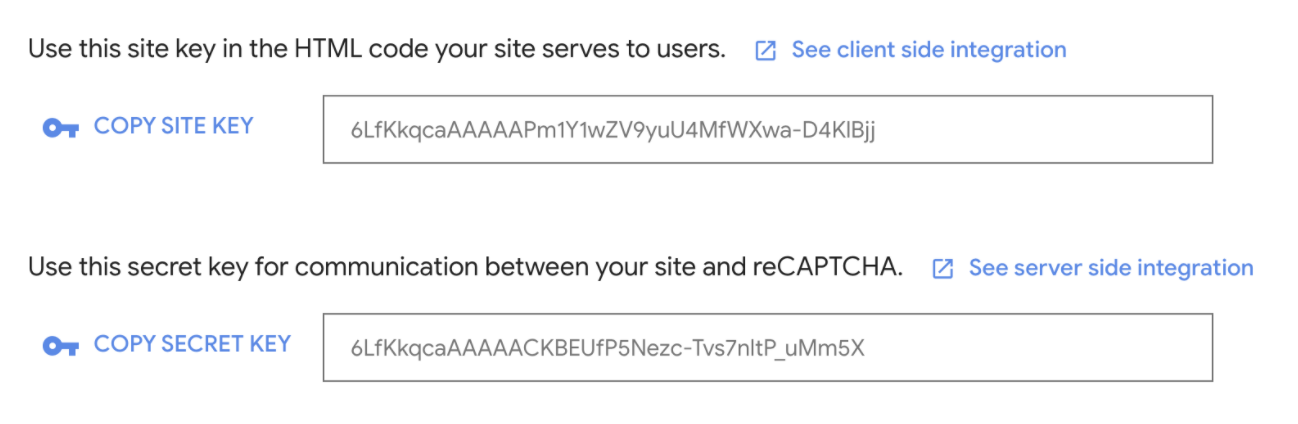This screenshot has width=1298, height=424.
Task: Open the See client side integration link
Action: click(x=928, y=49)
